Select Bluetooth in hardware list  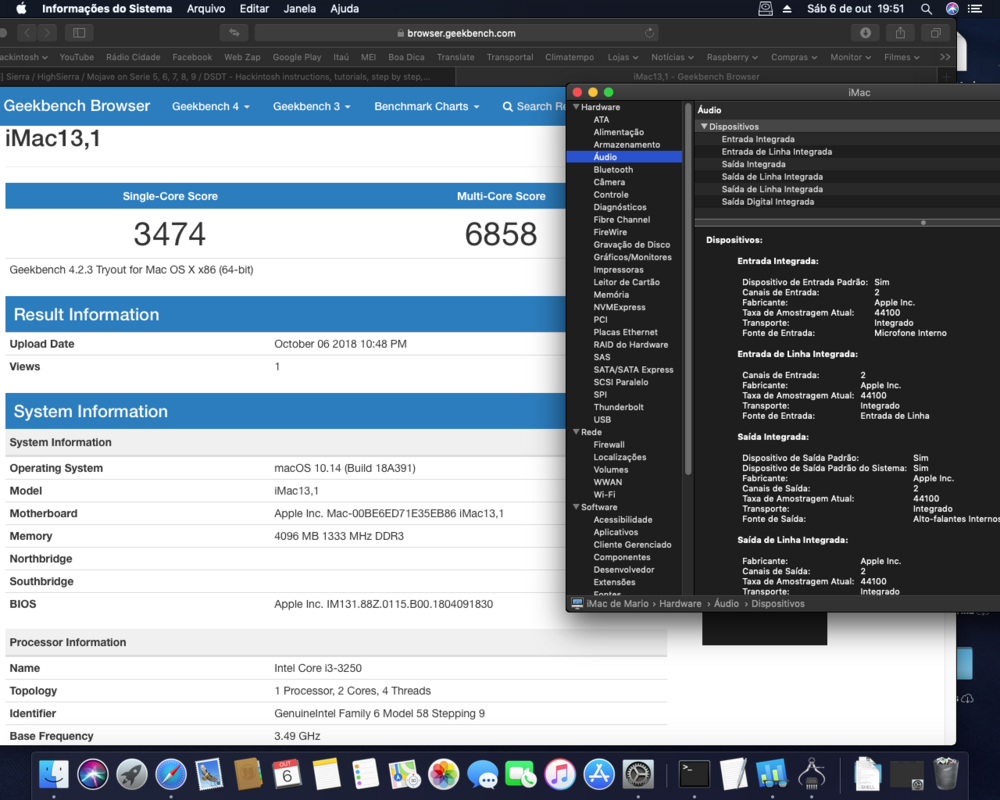(x=613, y=170)
